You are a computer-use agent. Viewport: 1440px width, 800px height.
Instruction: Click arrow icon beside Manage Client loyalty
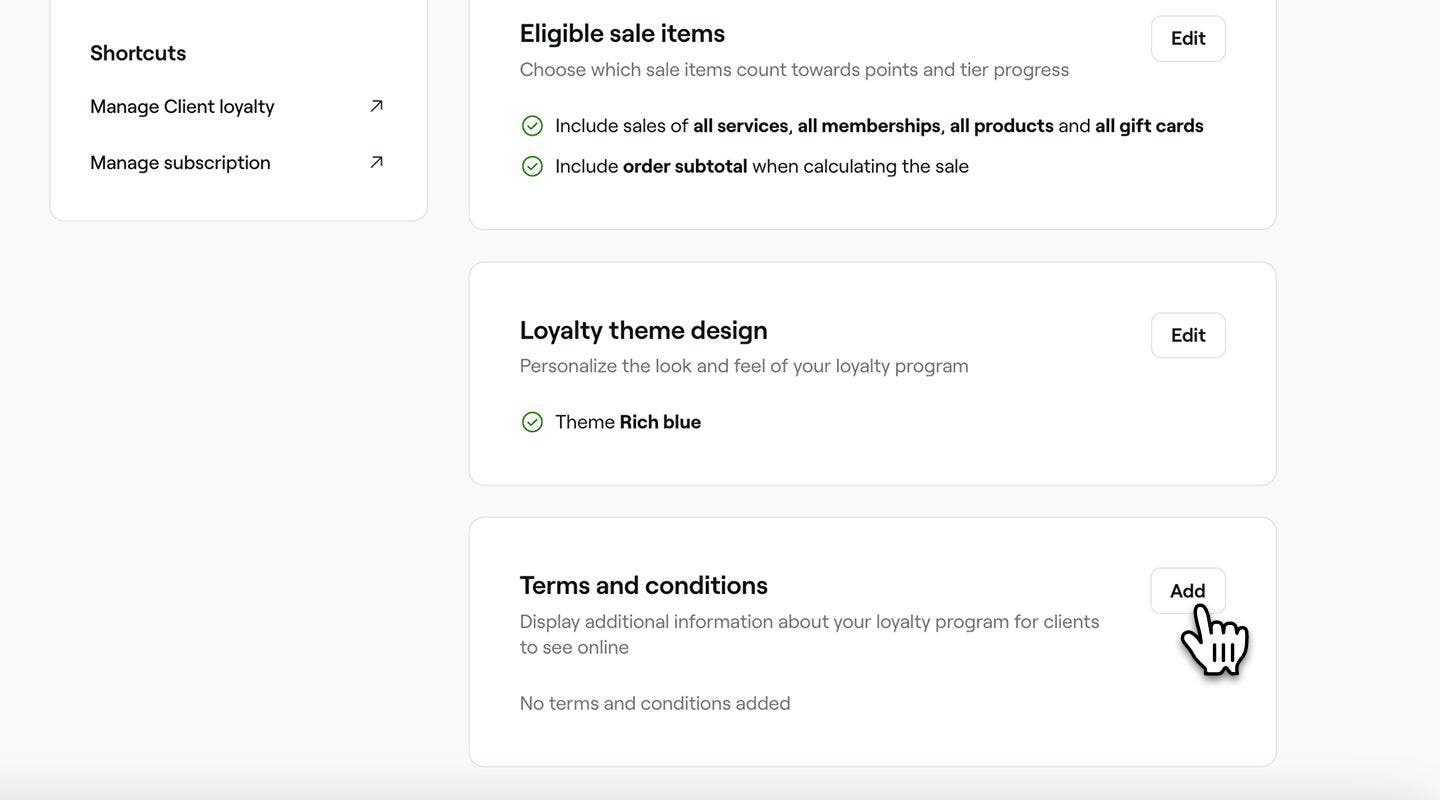(376, 106)
